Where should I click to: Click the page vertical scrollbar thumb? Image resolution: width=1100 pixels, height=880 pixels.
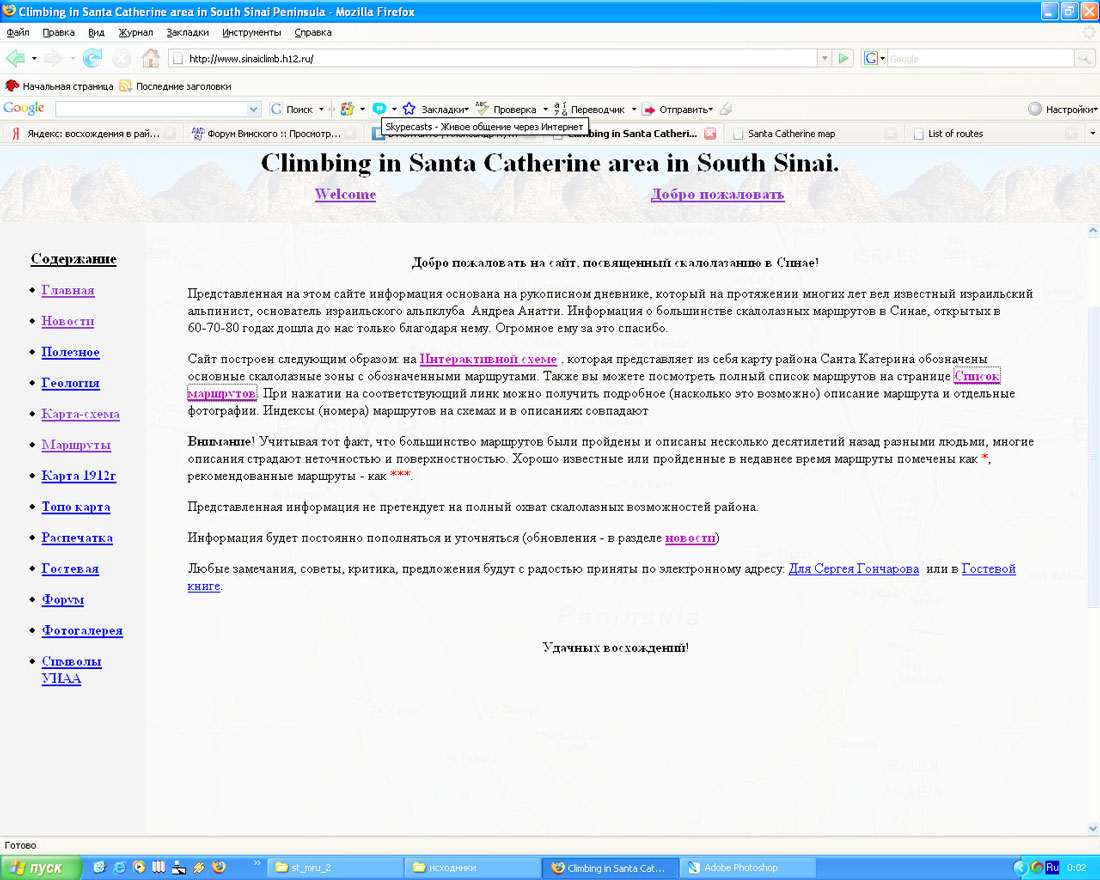tap(1092, 457)
